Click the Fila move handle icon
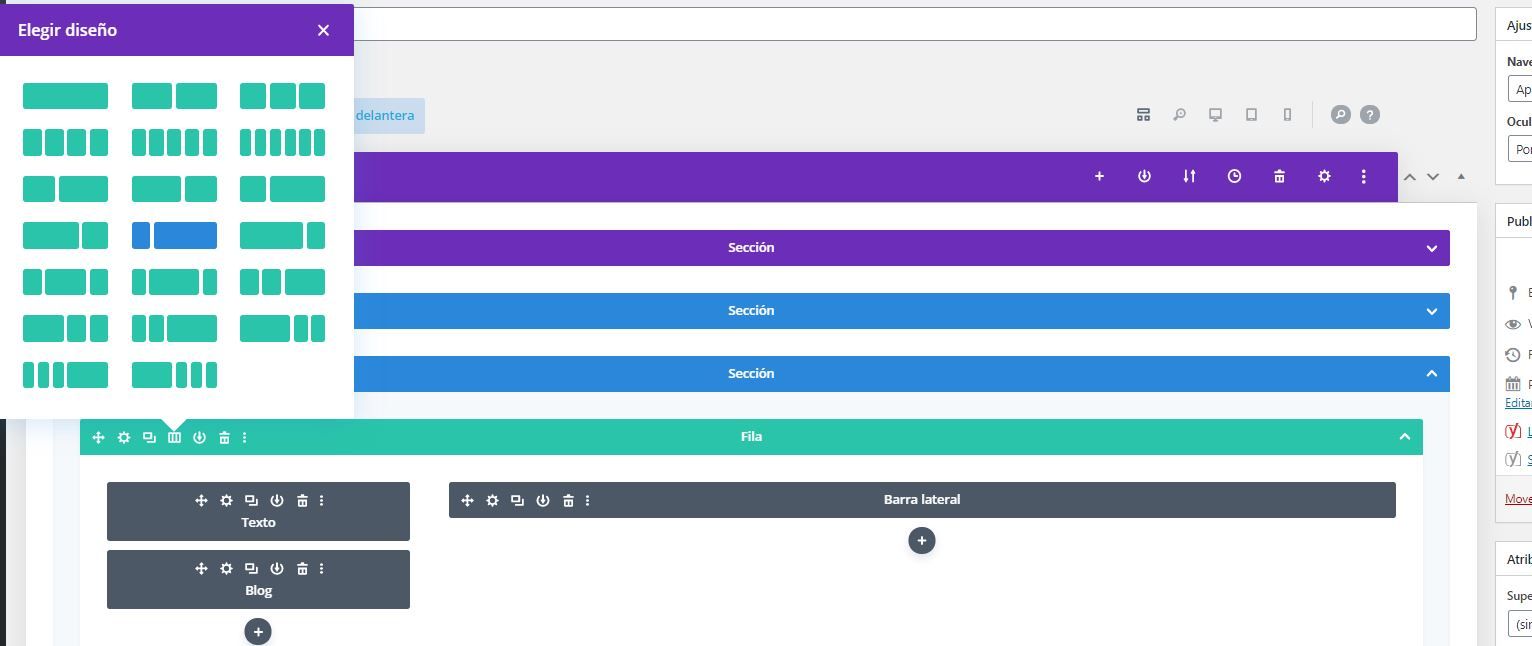Viewport: 1532px width, 646px height. (x=98, y=437)
